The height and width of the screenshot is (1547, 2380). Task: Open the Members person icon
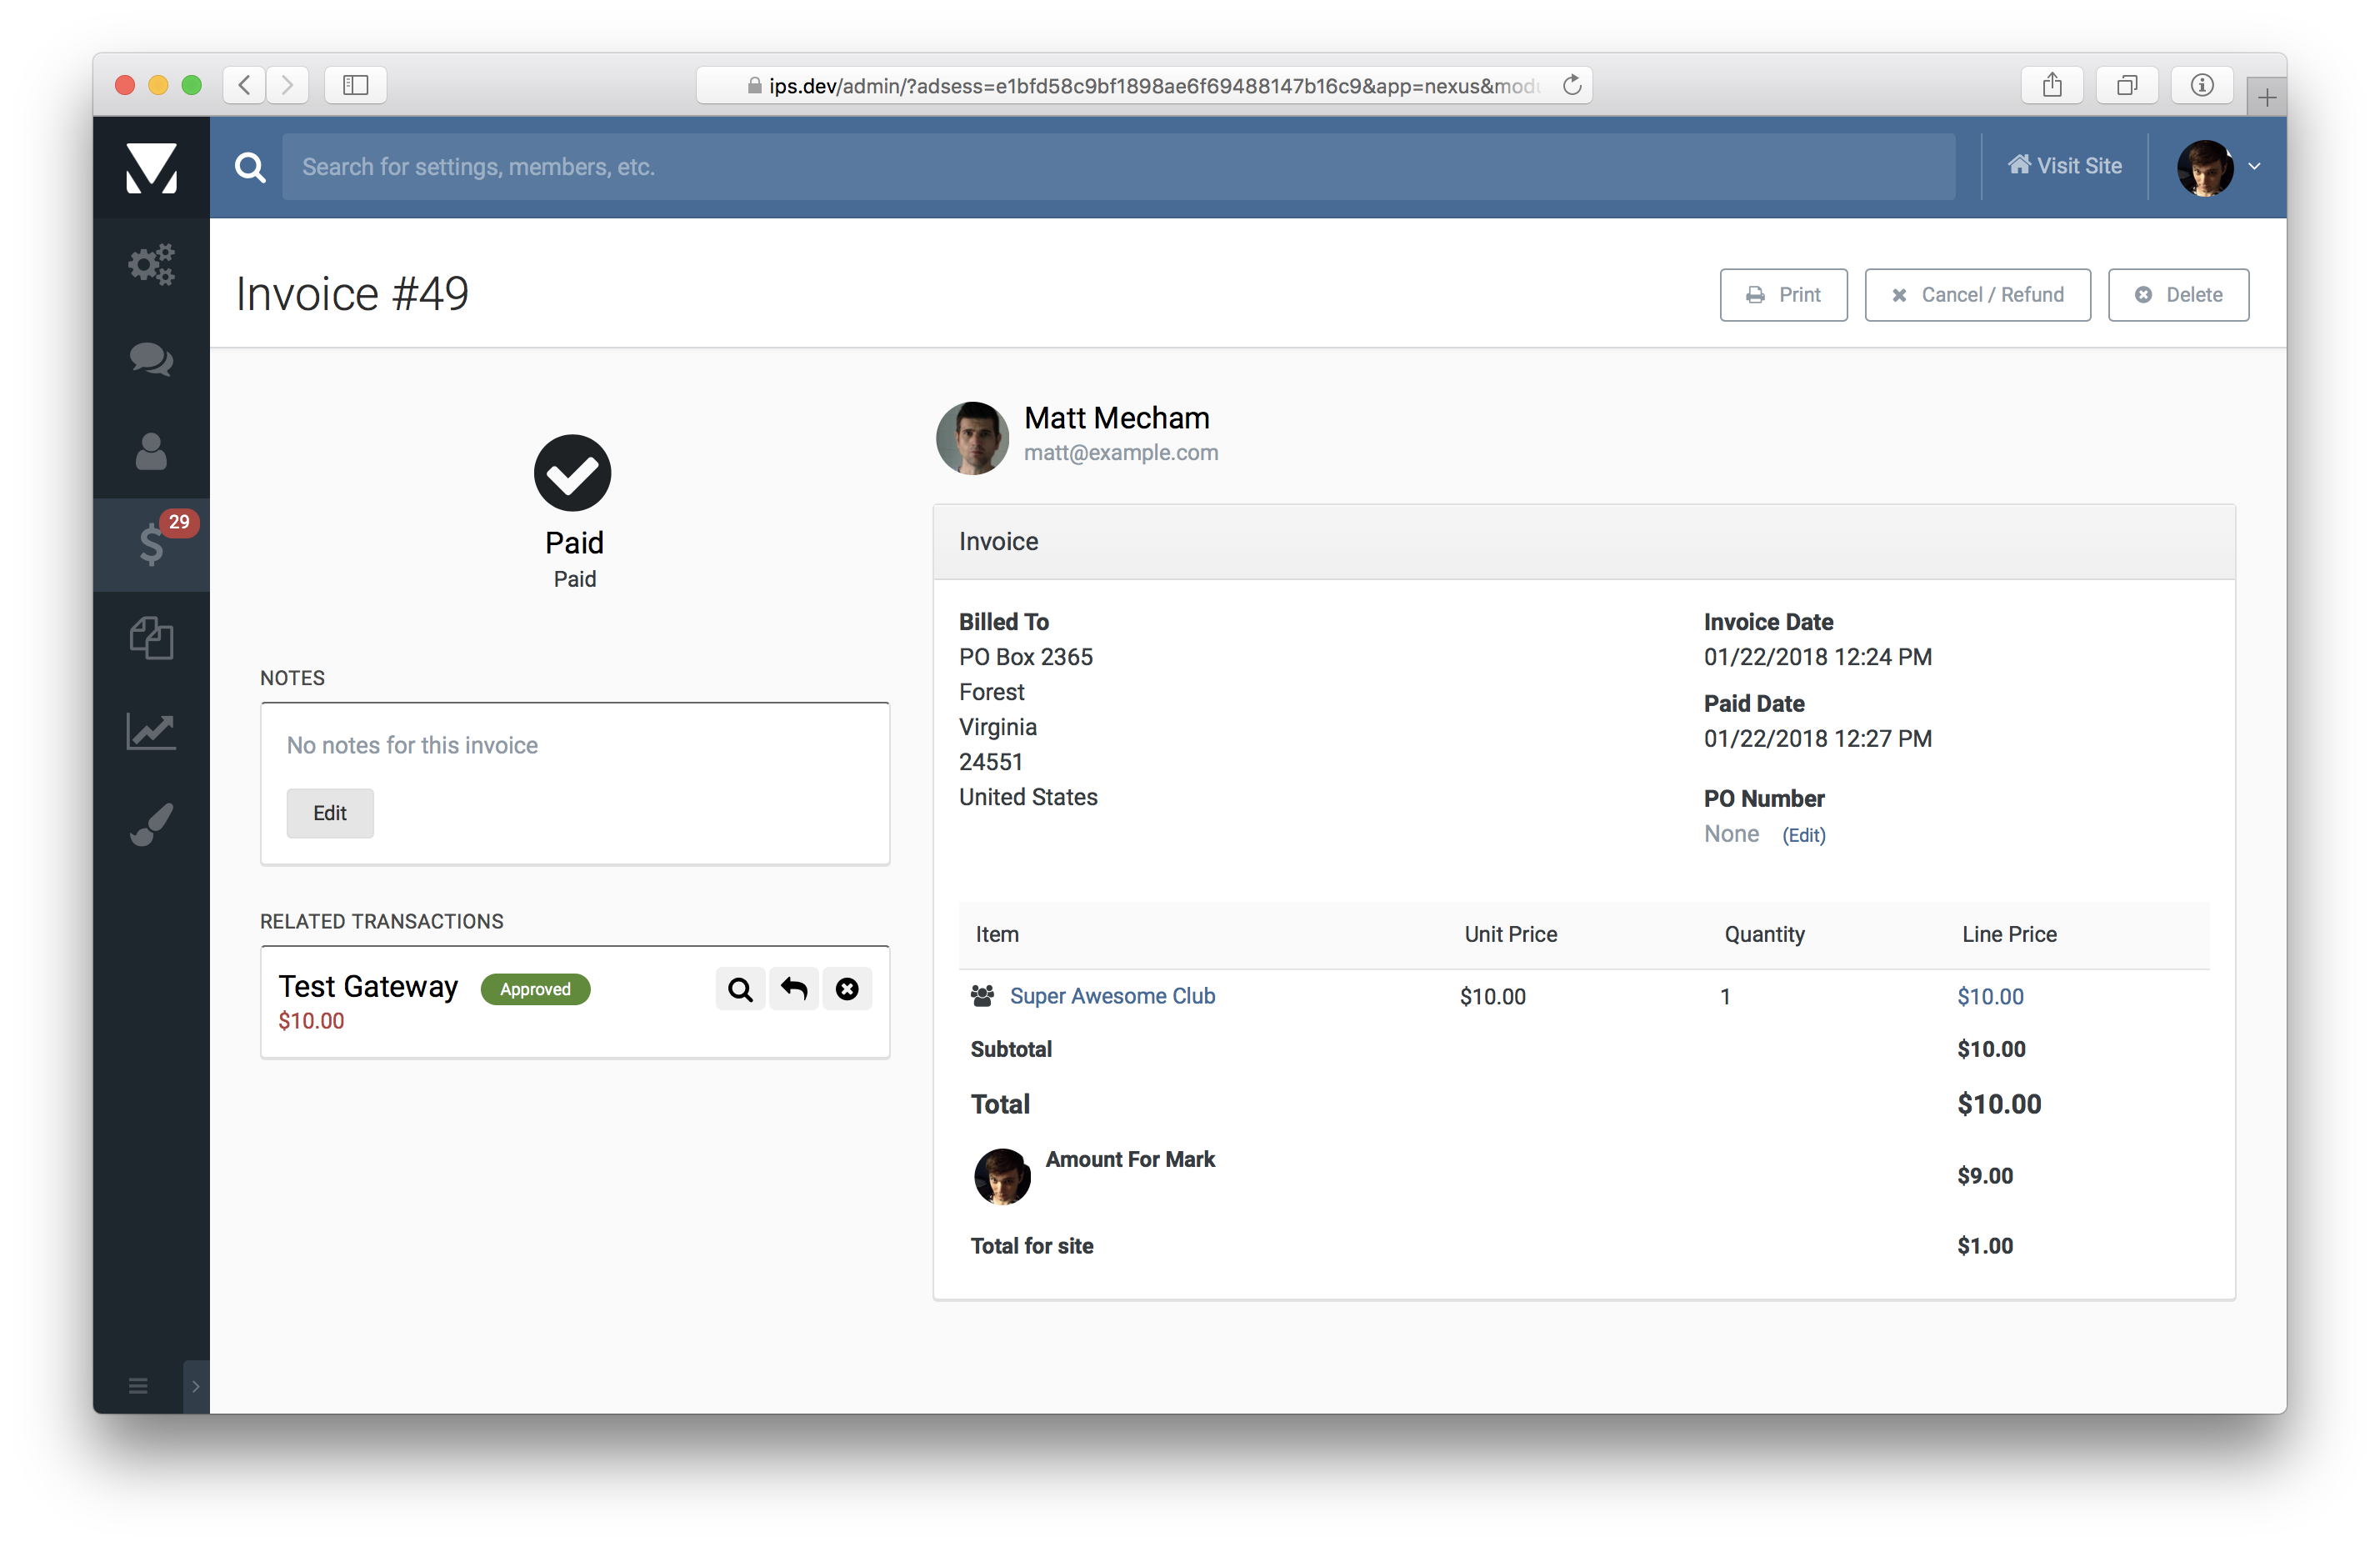click(151, 452)
